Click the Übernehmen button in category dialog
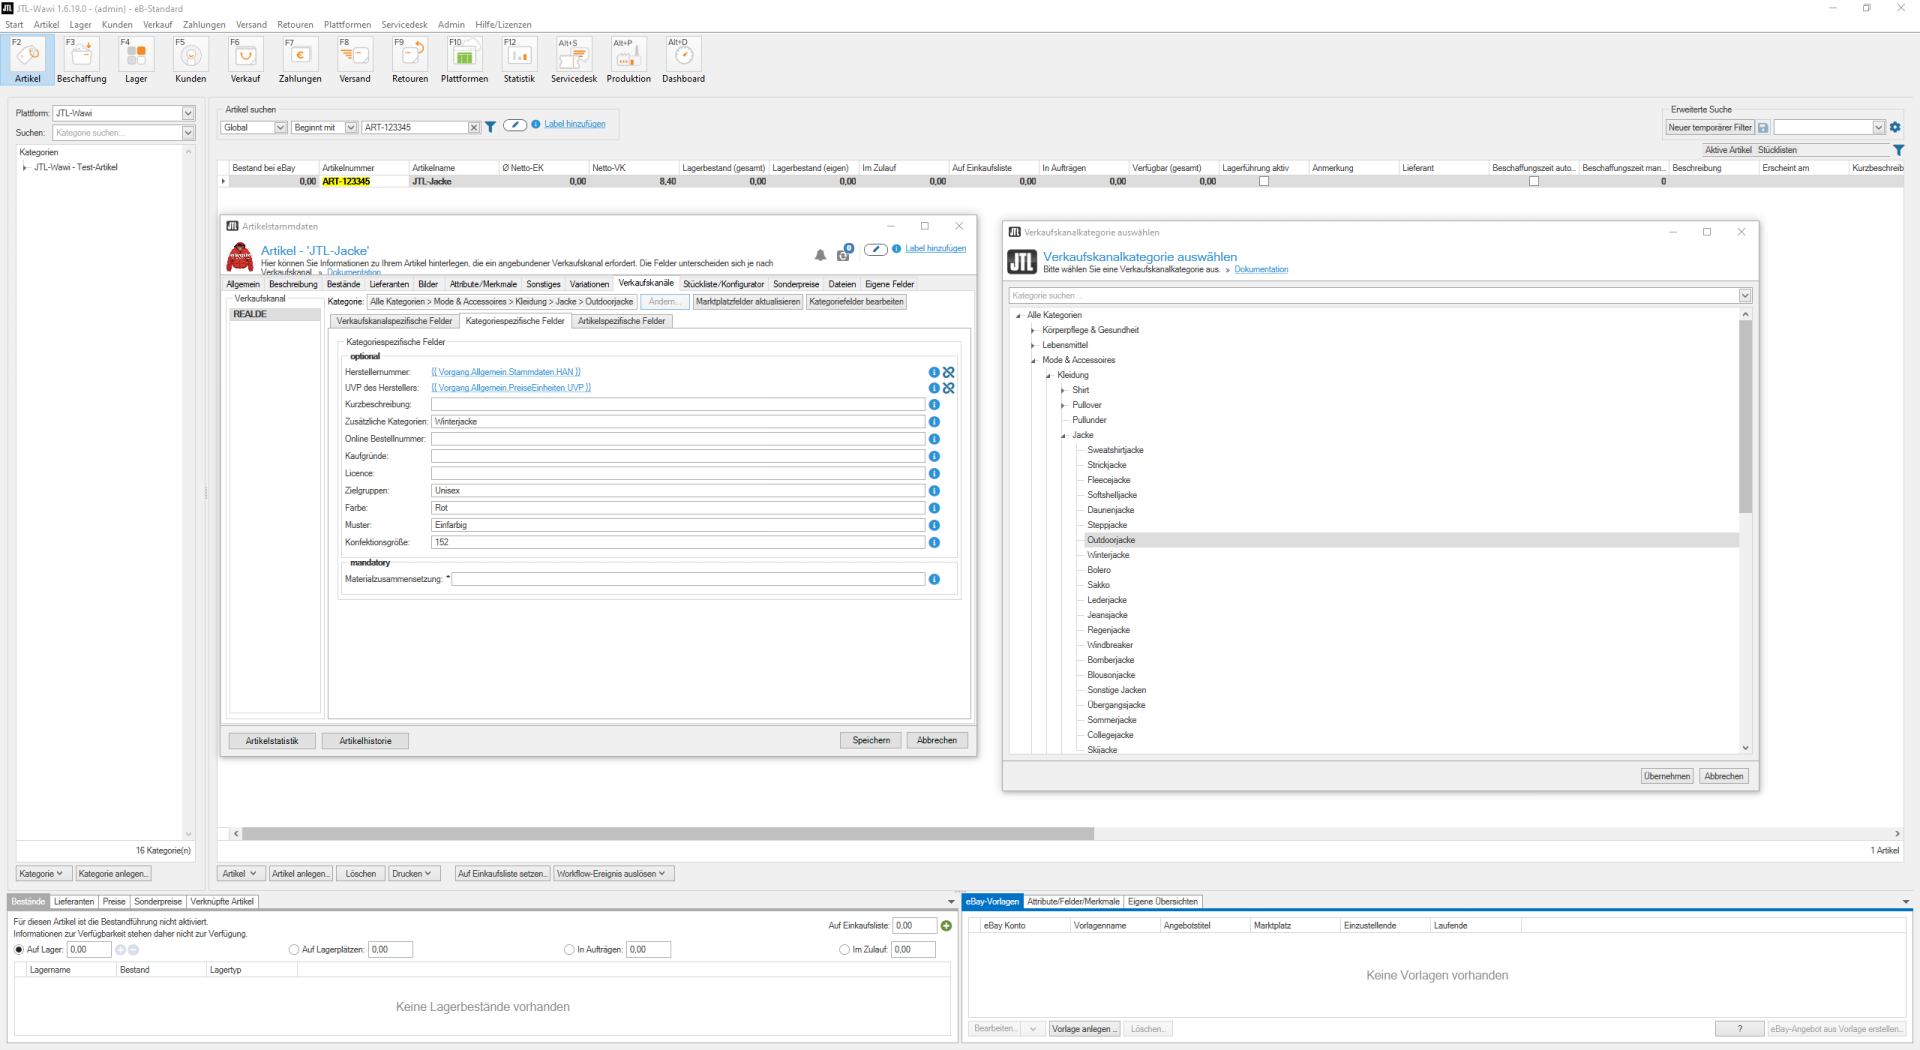Image resolution: width=1920 pixels, height=1050 pixels. 1667,776
